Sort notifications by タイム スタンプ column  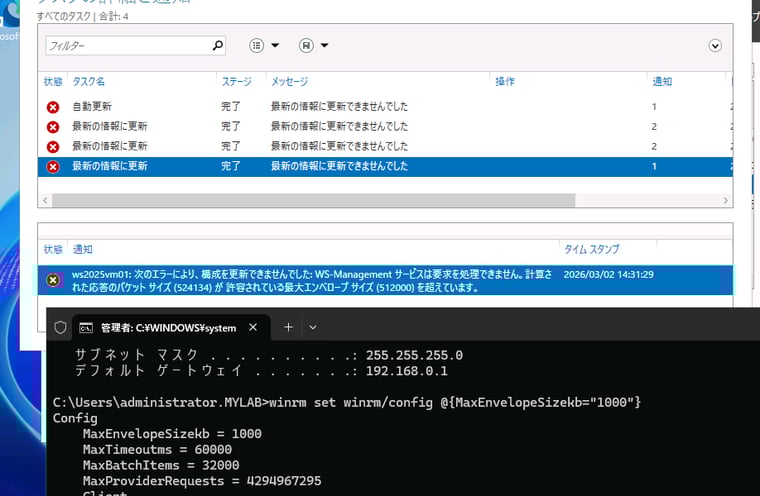pyautogui.click(x=591, y=249)
